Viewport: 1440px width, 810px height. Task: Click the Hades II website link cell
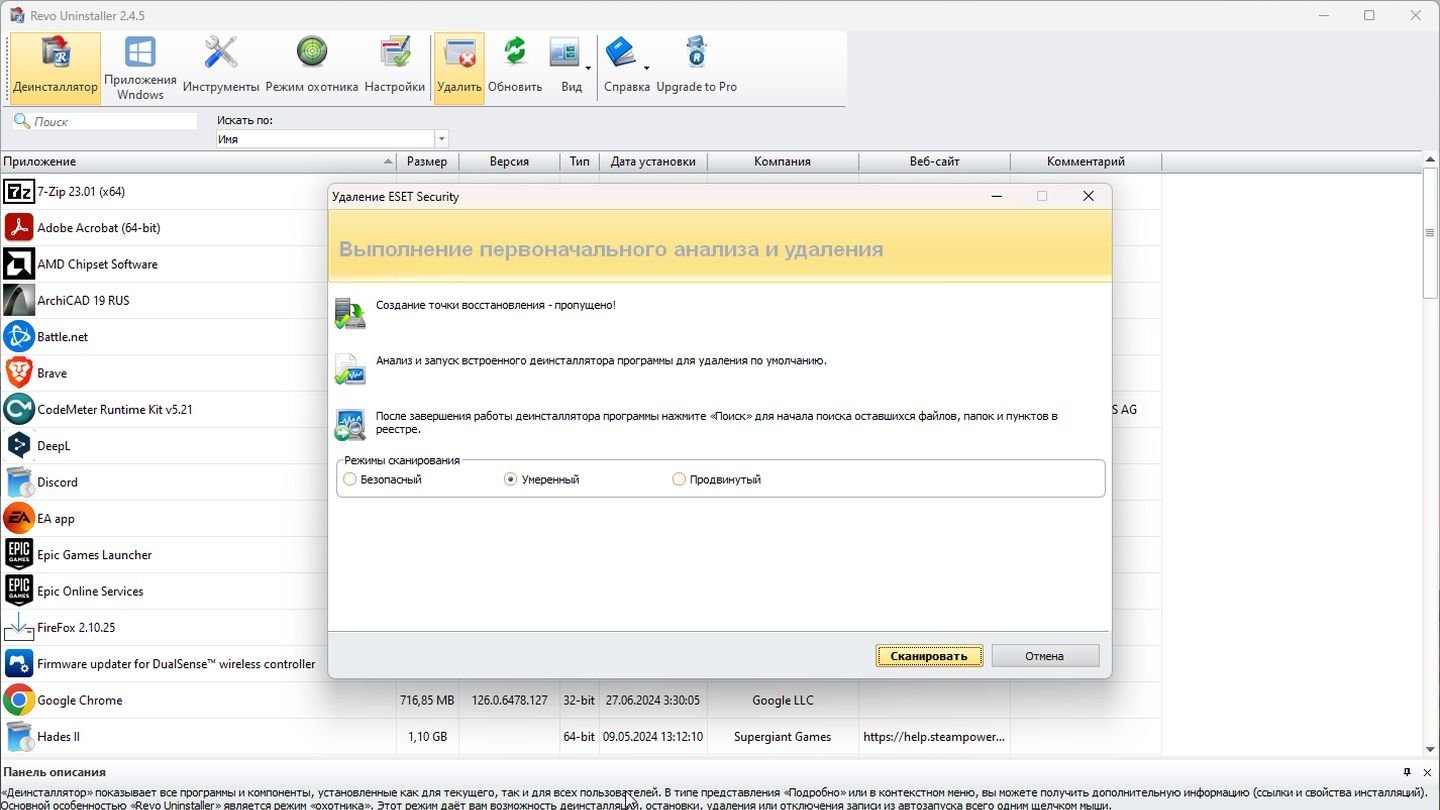tap(934, 737)
